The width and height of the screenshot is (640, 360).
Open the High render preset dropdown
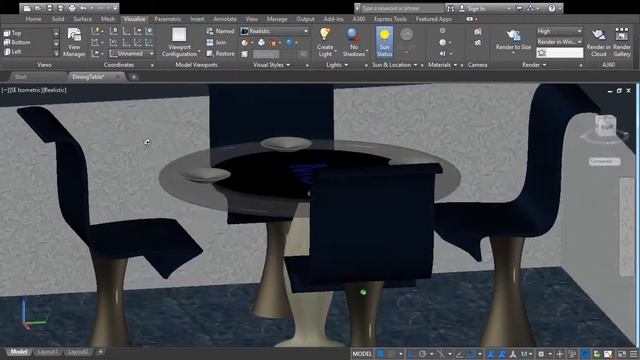[x=559, y=31]
